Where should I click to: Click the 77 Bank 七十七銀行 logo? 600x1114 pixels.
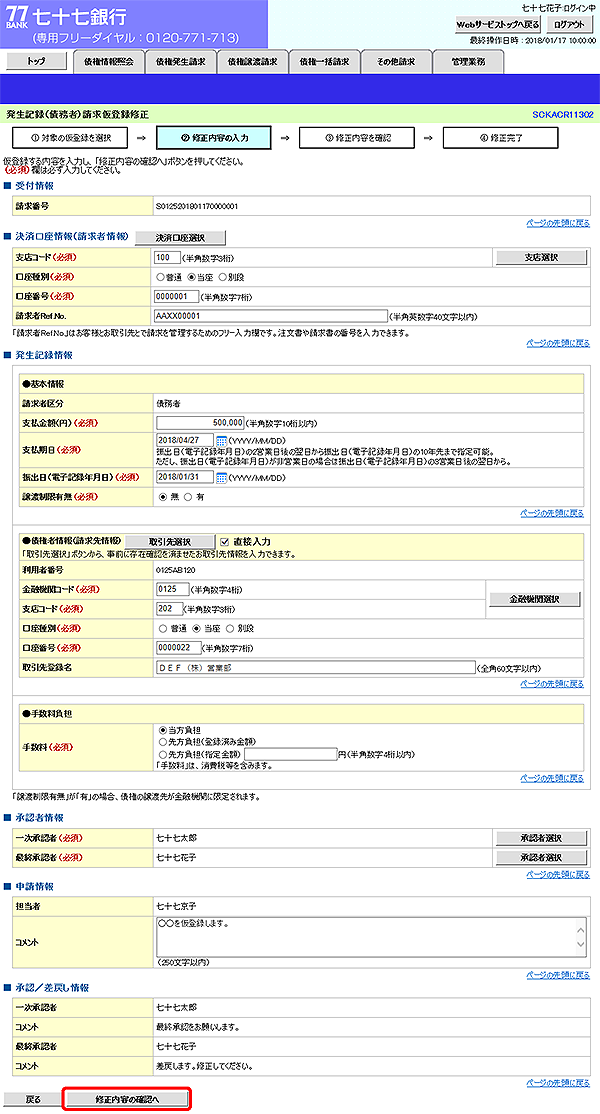66,16
